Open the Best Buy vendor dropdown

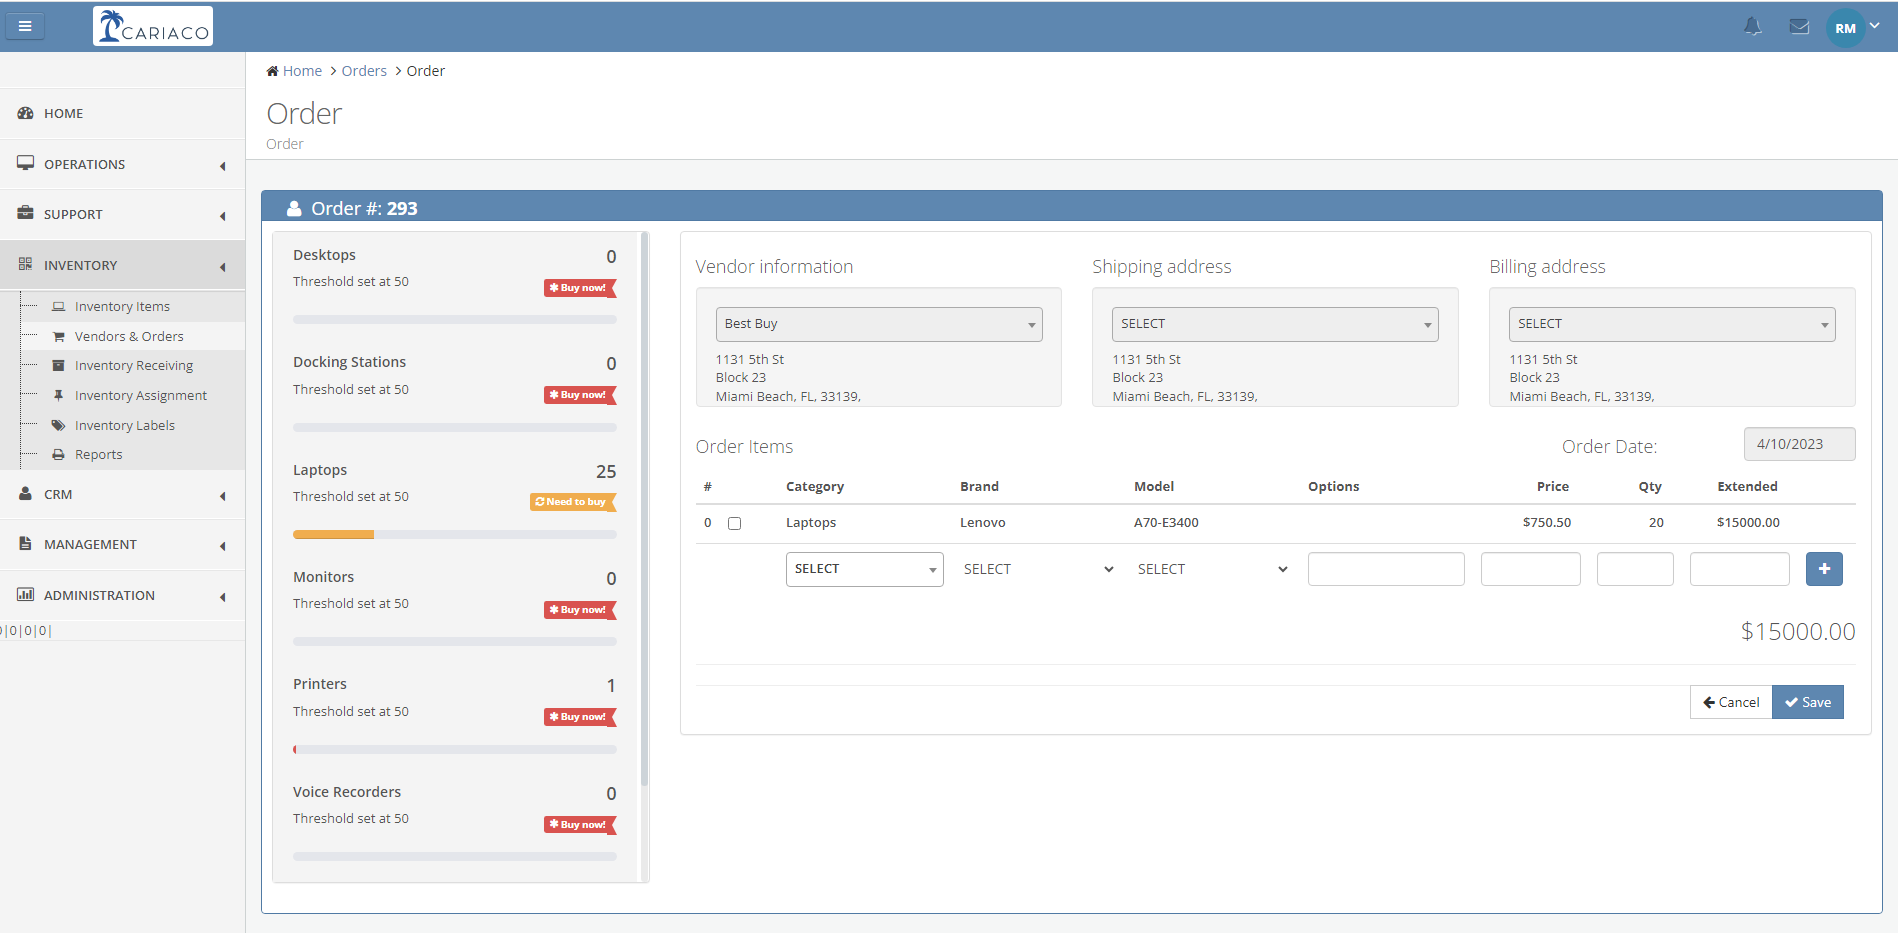coord(878,324)
